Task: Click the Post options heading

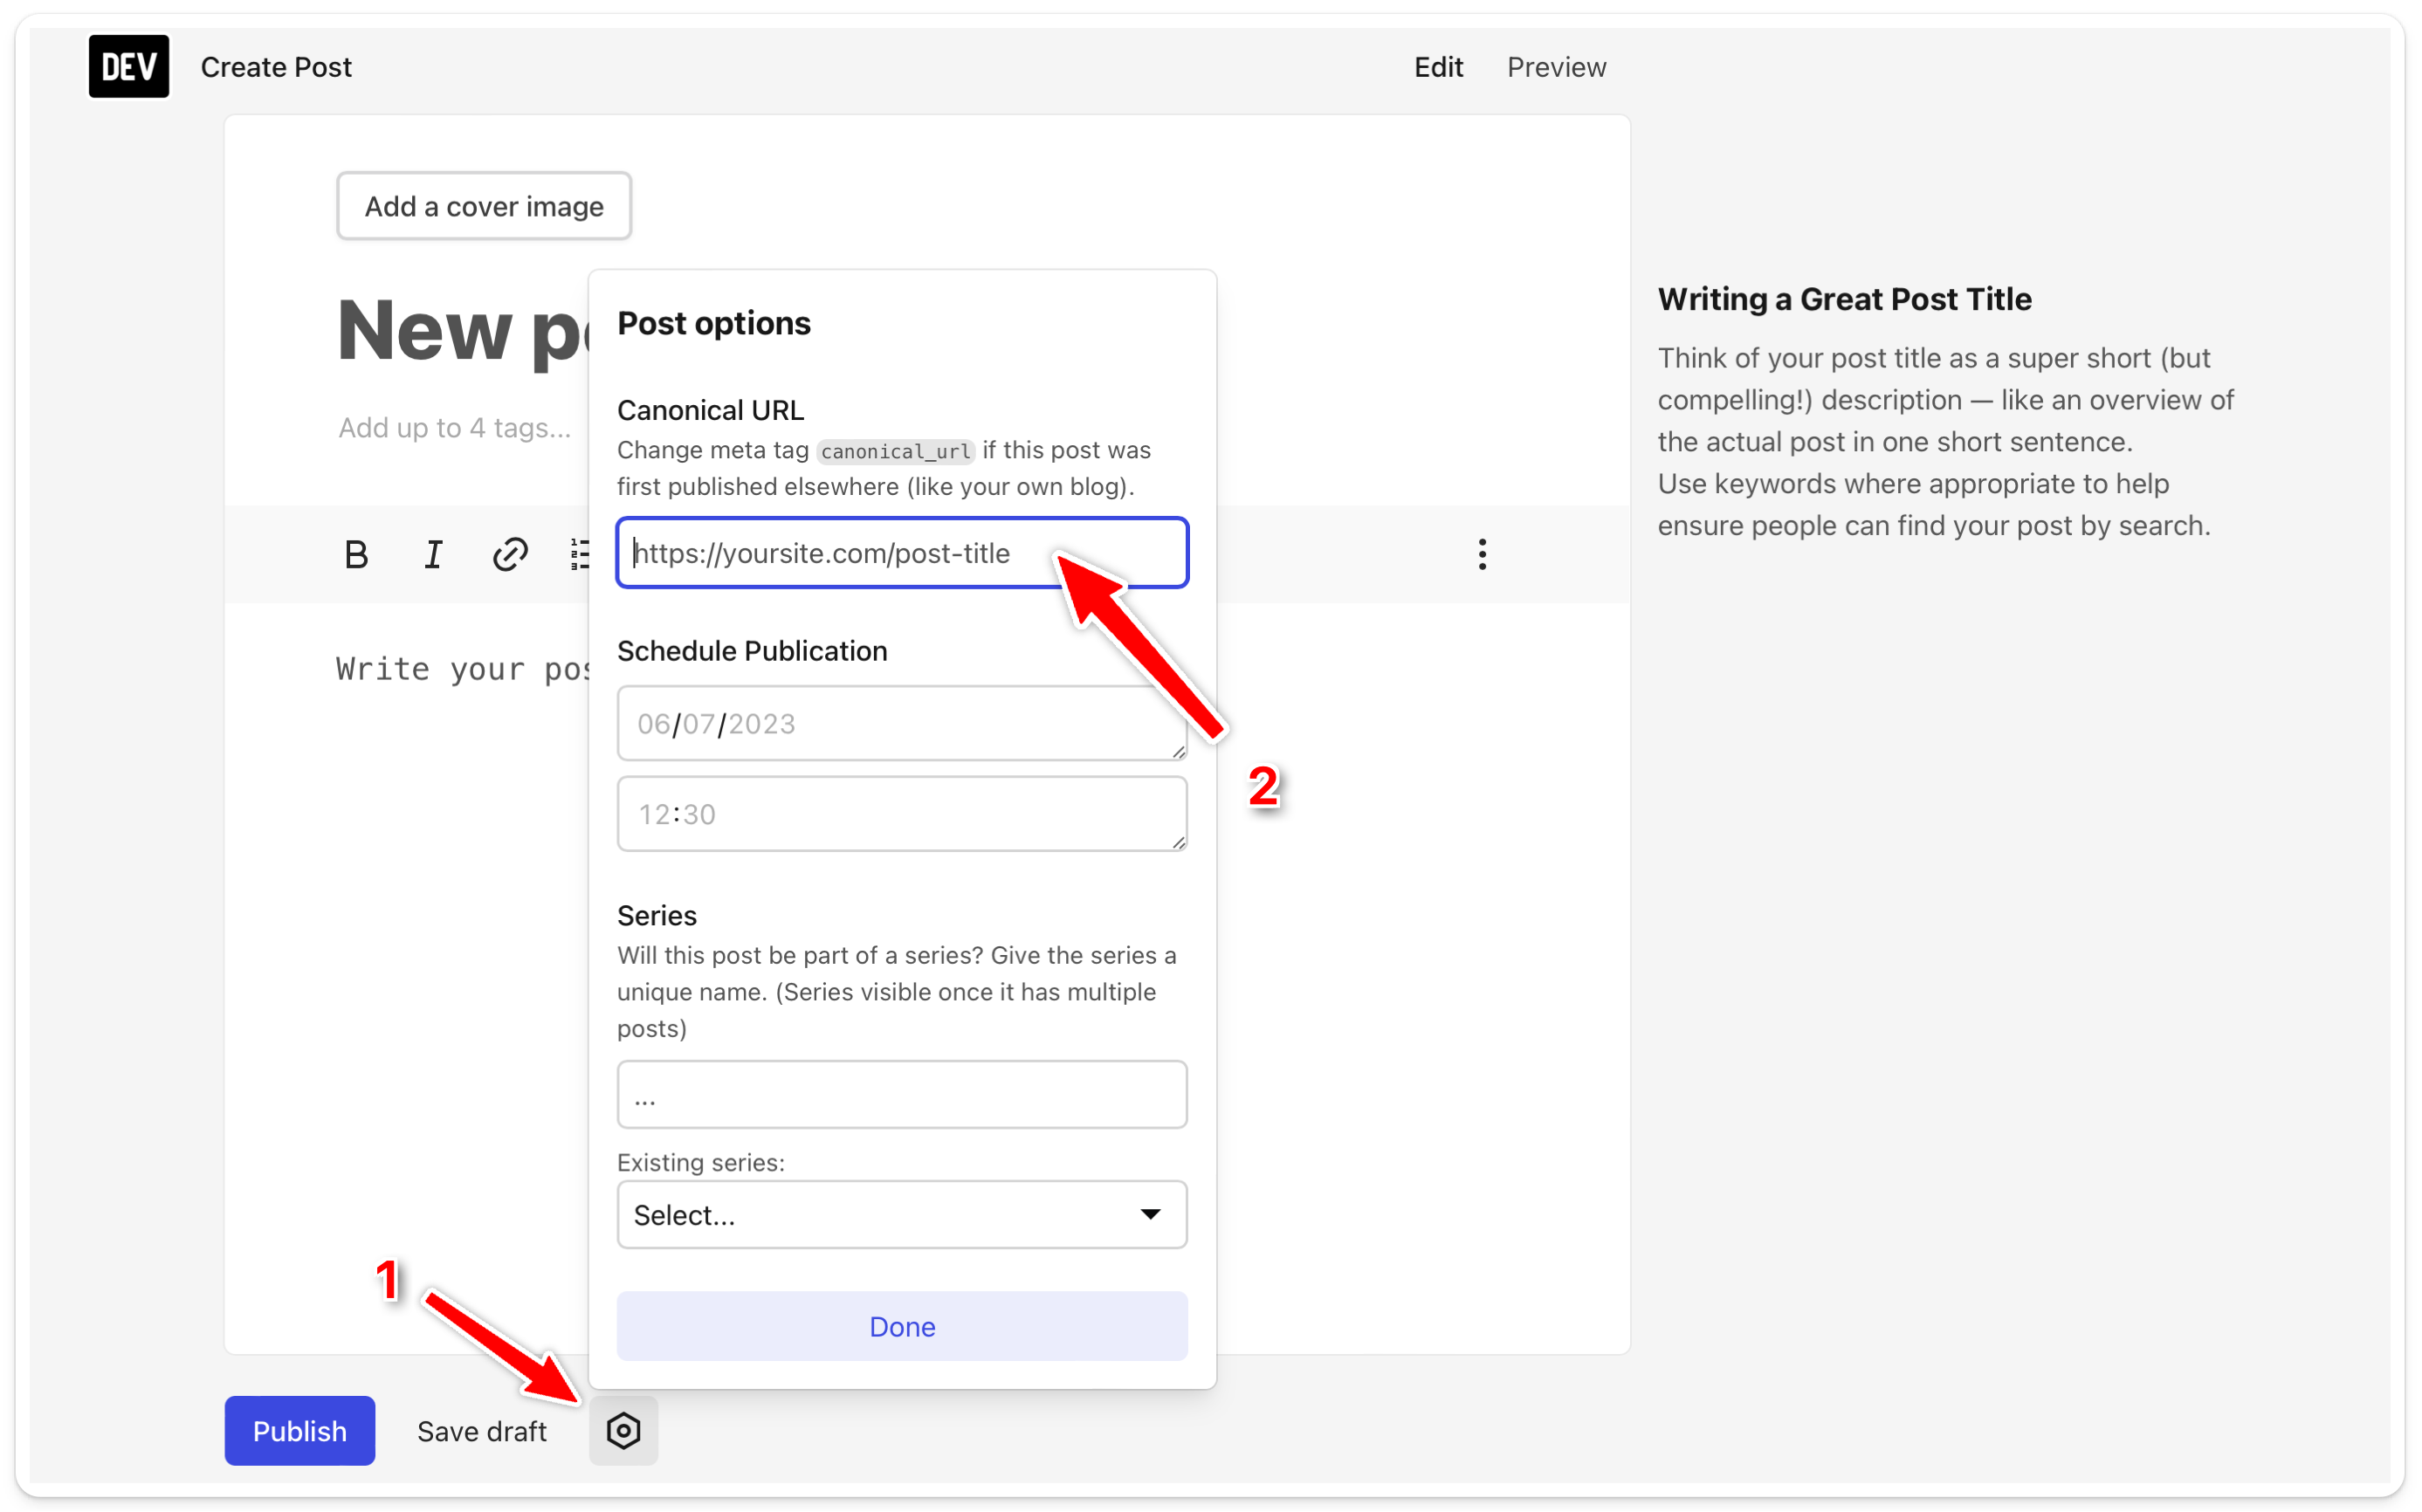Action: (x=714, y=323)
